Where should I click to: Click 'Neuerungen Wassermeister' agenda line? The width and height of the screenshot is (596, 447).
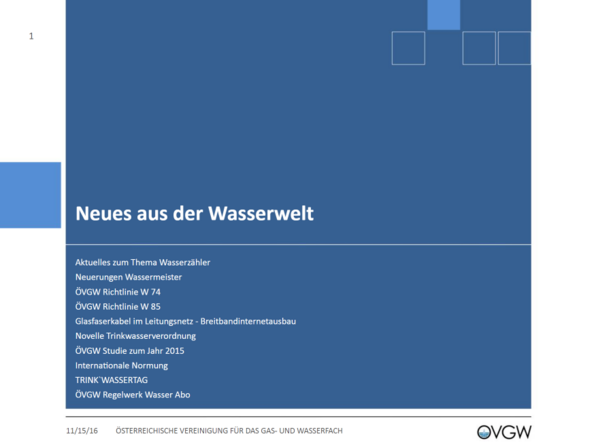pos(128,277)
